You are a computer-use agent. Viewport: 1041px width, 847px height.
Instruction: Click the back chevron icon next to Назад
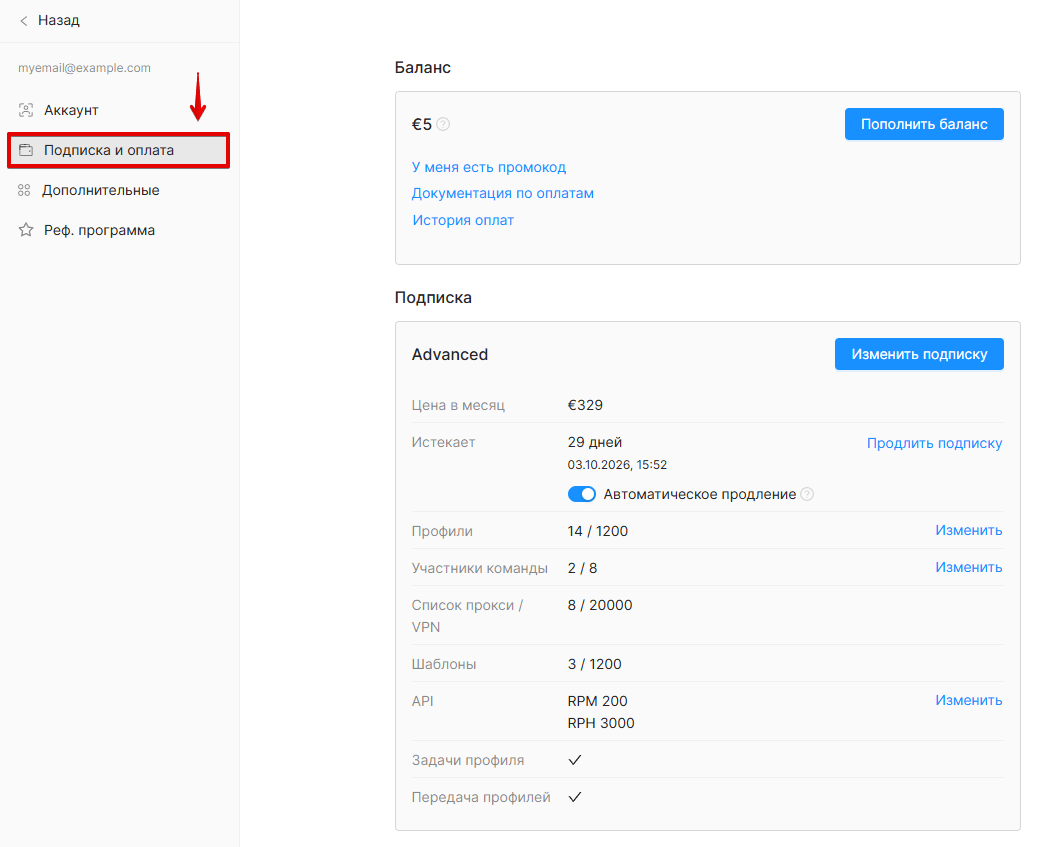24,21
